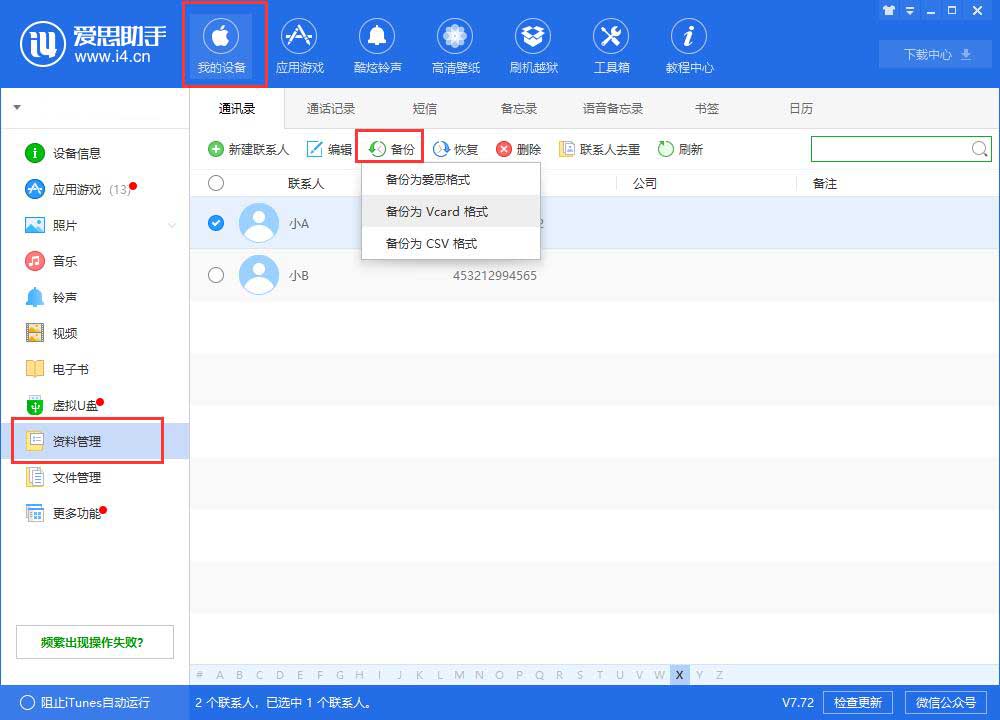Uncheck contact 小A
This screenshot has height=720, width=1000.
pyautogui.click(x=216, y=224)
